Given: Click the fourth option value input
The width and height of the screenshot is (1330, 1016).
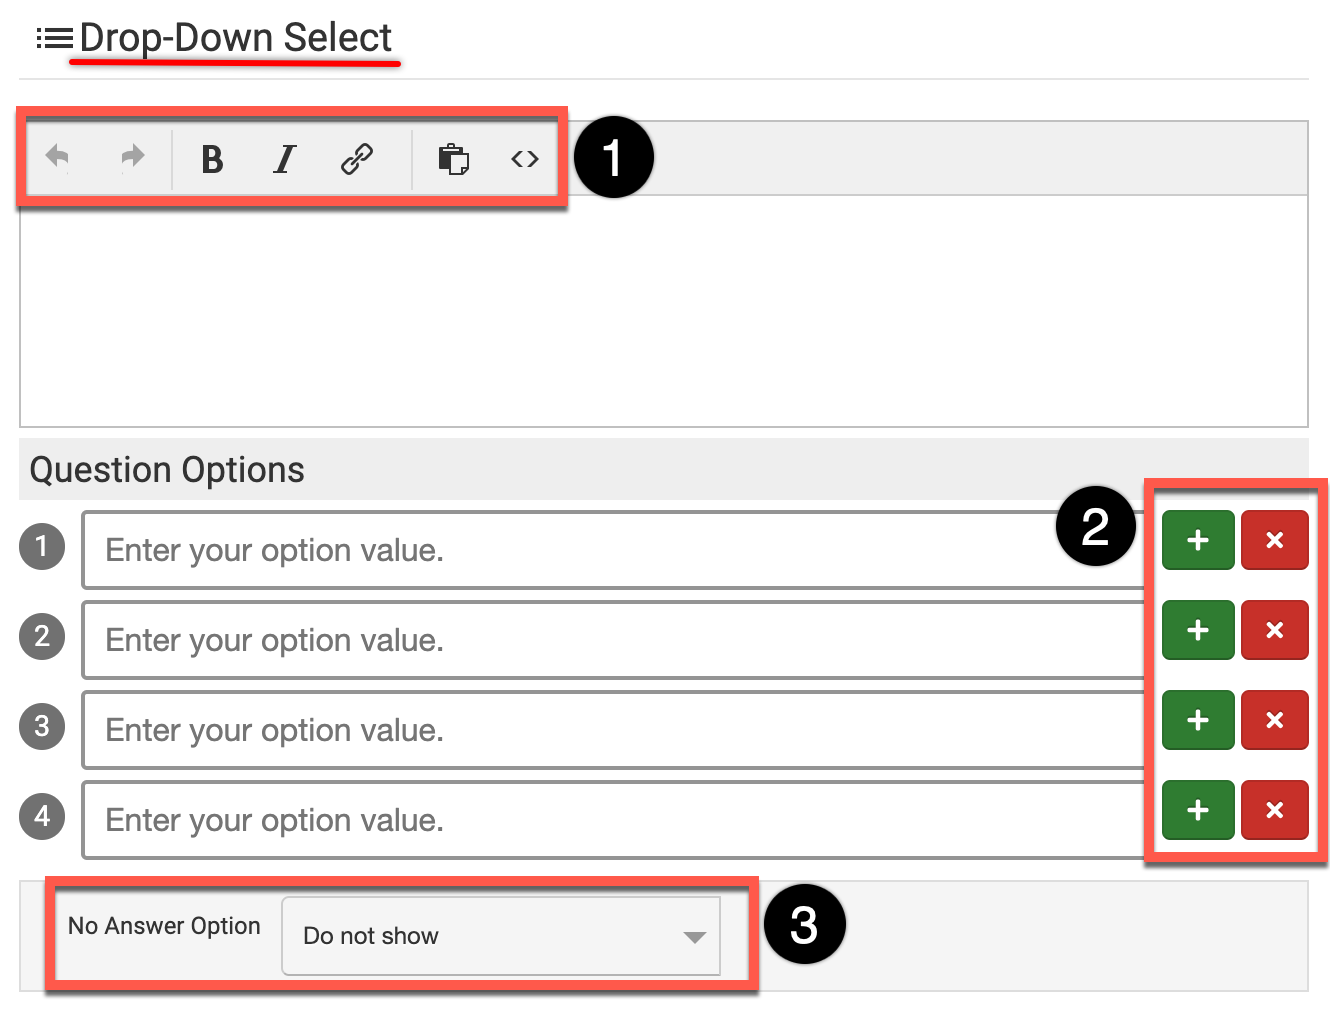Looking at the screenshot, I should 600,820.
